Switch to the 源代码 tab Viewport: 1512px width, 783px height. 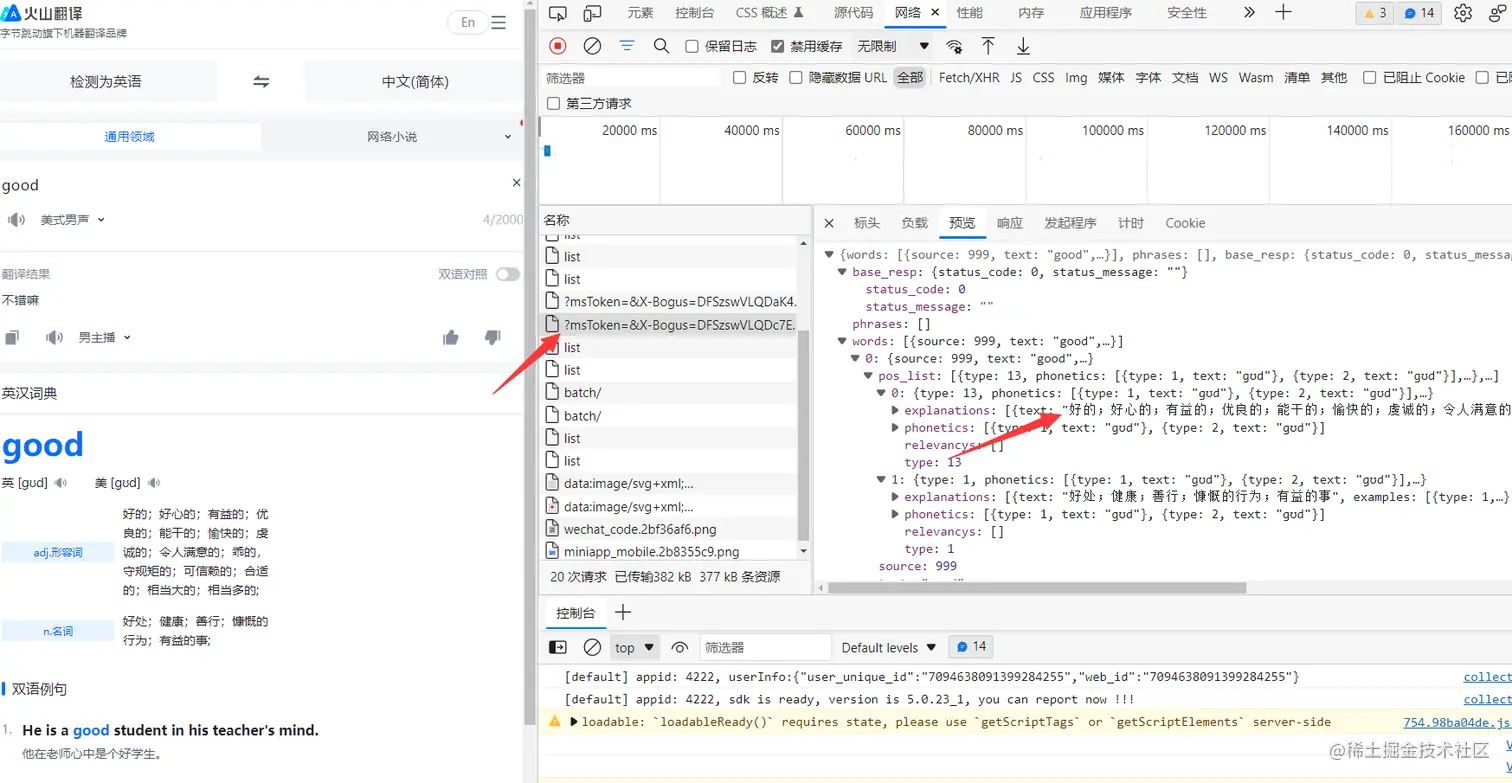pos(853,13)
